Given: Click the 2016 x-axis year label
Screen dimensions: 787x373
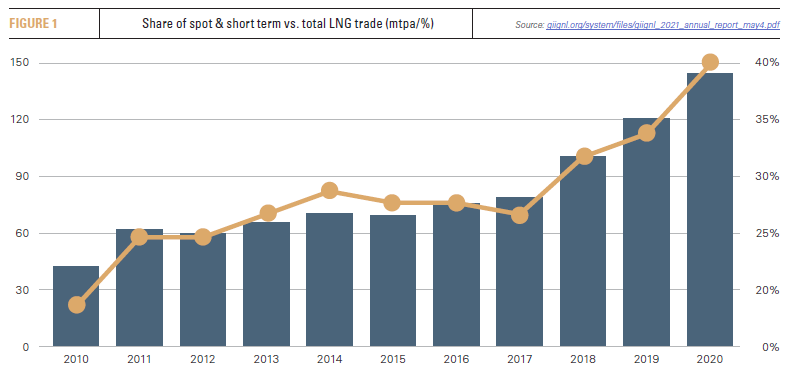Looking at the screenshot, I should [456, 360].
